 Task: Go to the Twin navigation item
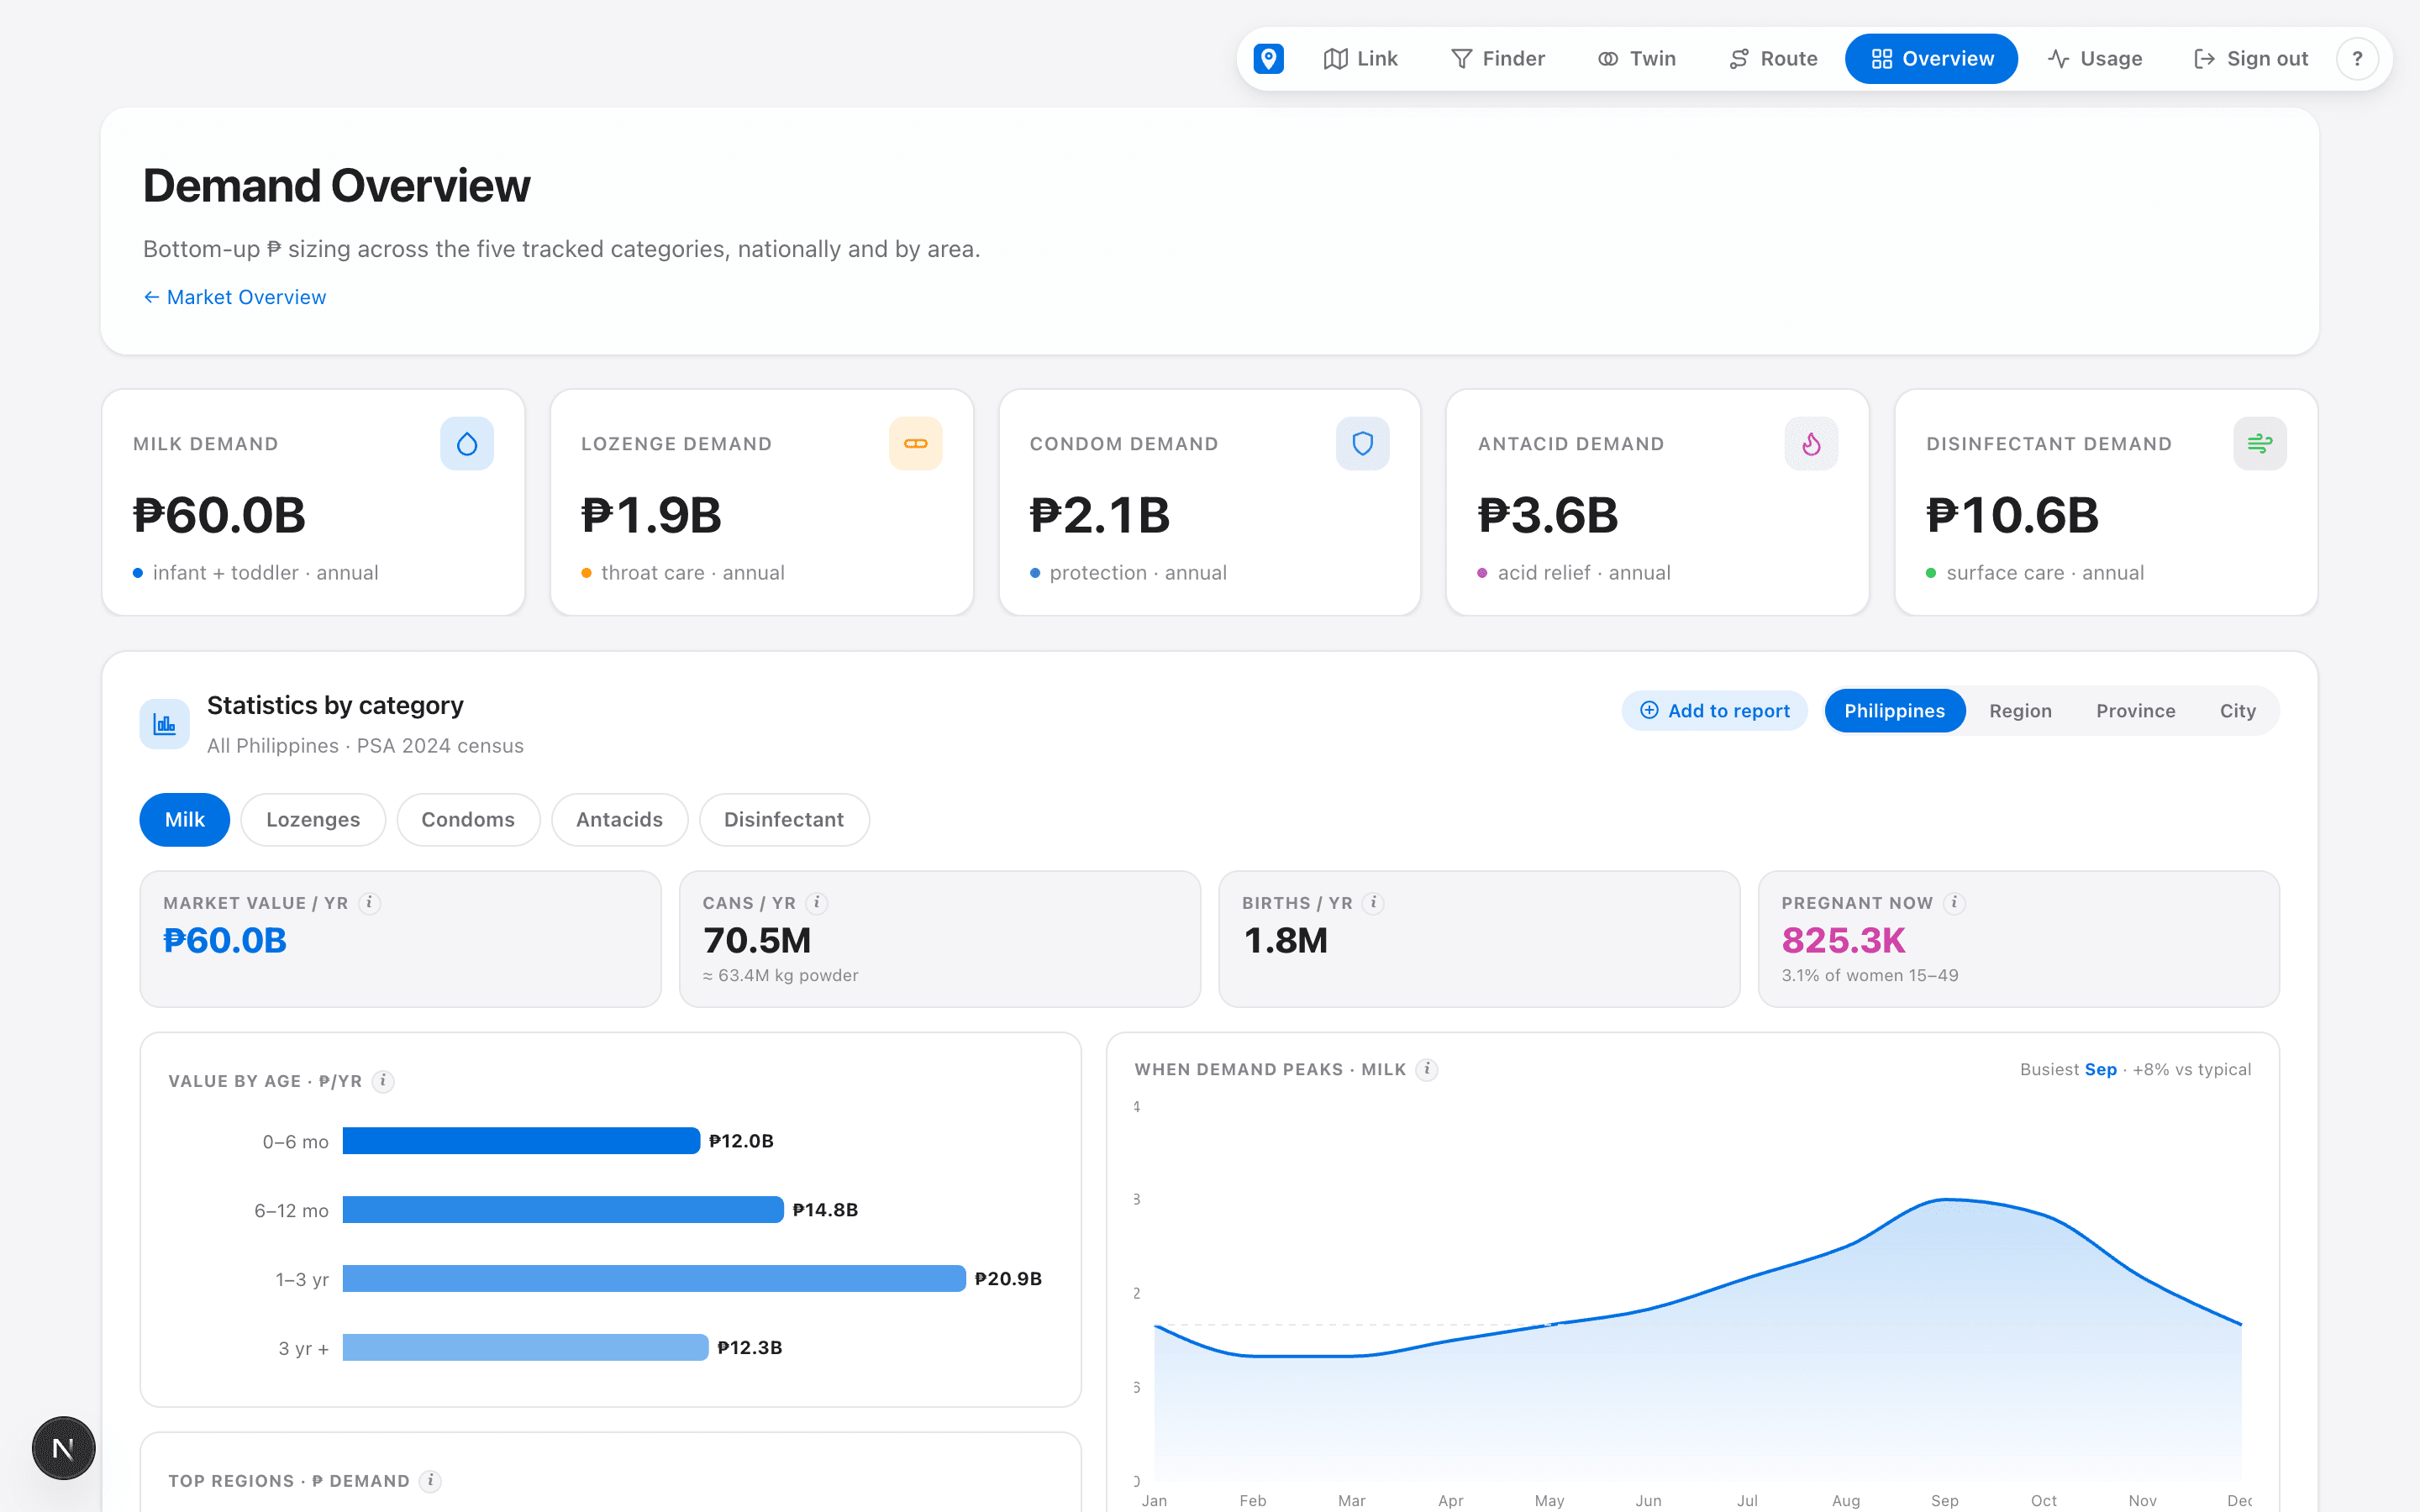click(x=1636, y=59)
